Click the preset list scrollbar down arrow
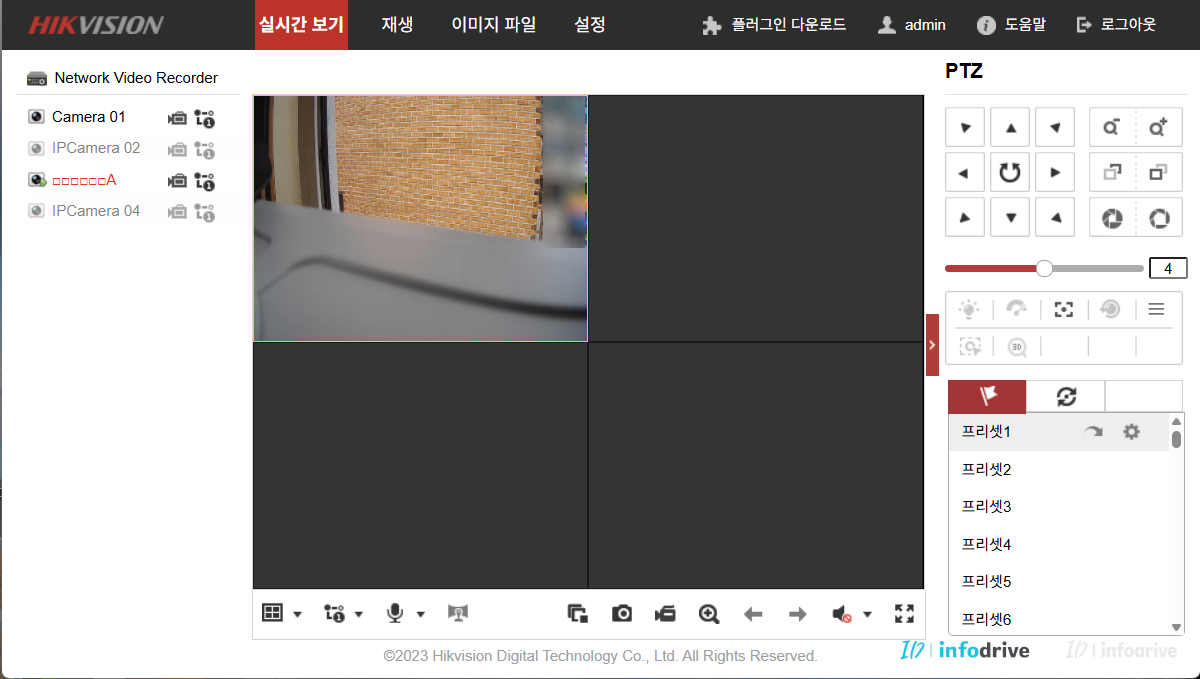1200x679 pixels. (1177, 627)
